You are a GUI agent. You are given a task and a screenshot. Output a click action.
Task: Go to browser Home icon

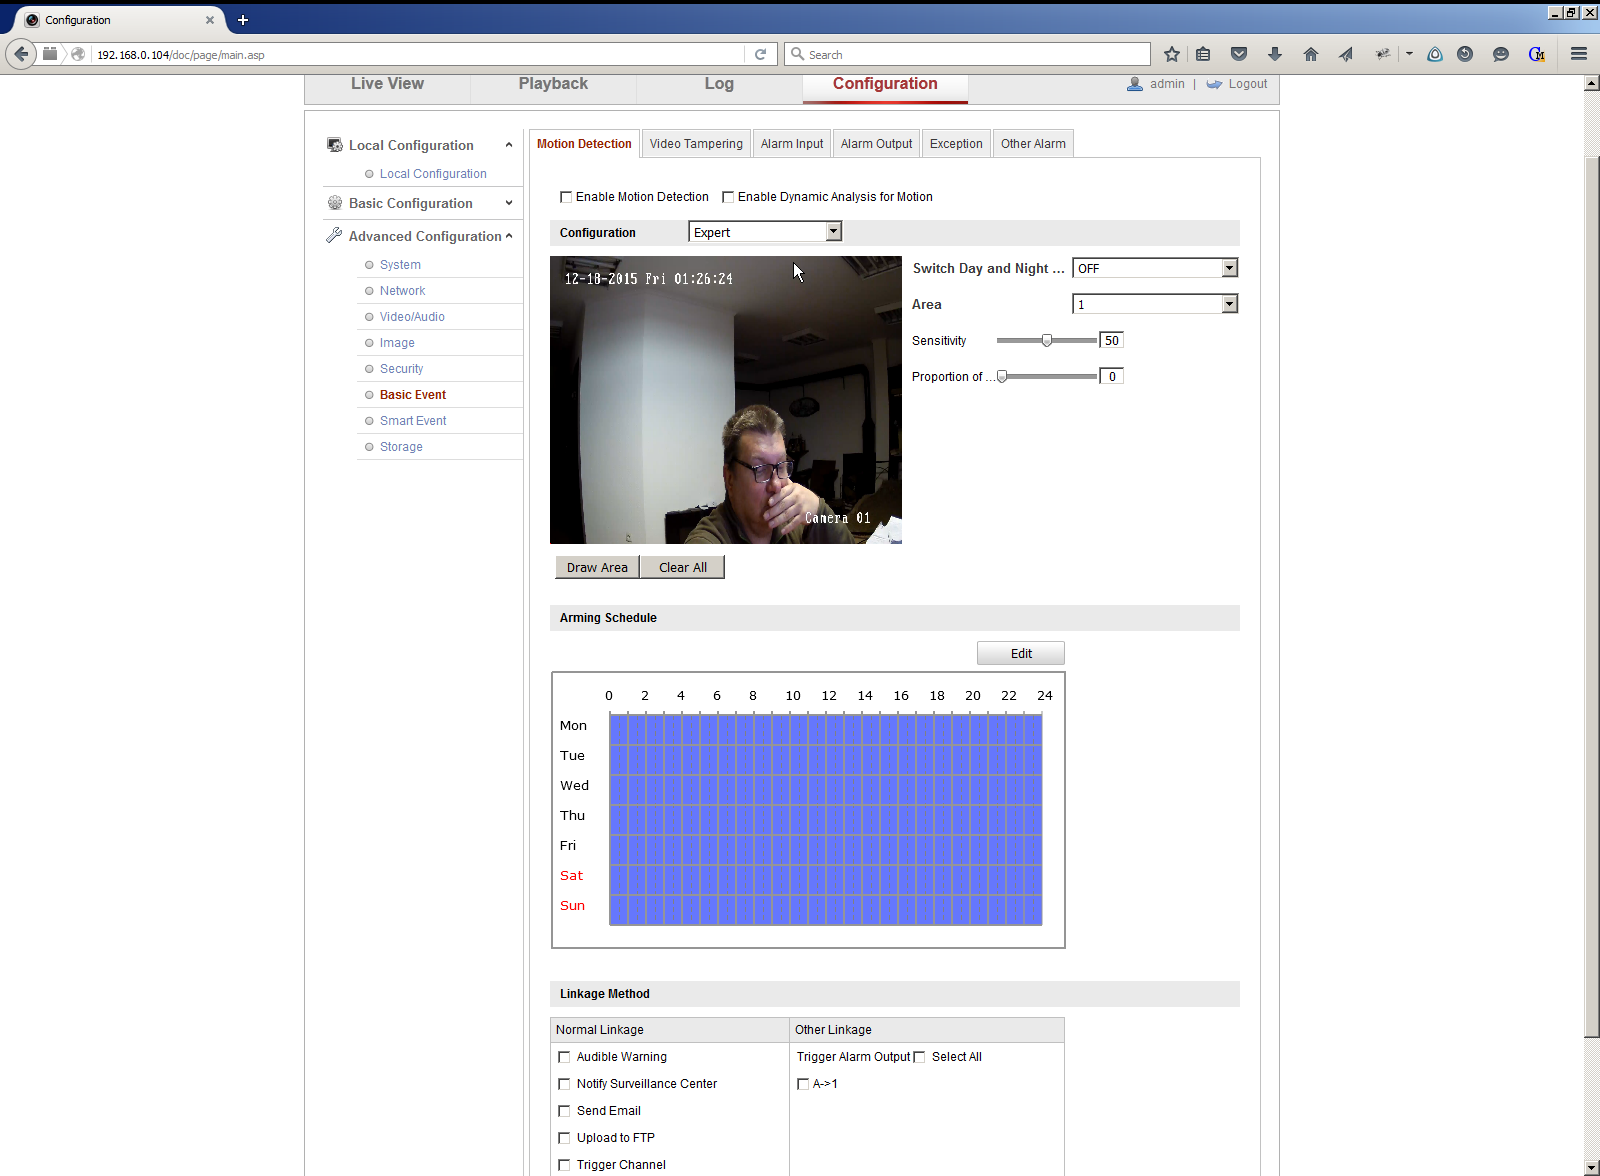pos(1311,54)
